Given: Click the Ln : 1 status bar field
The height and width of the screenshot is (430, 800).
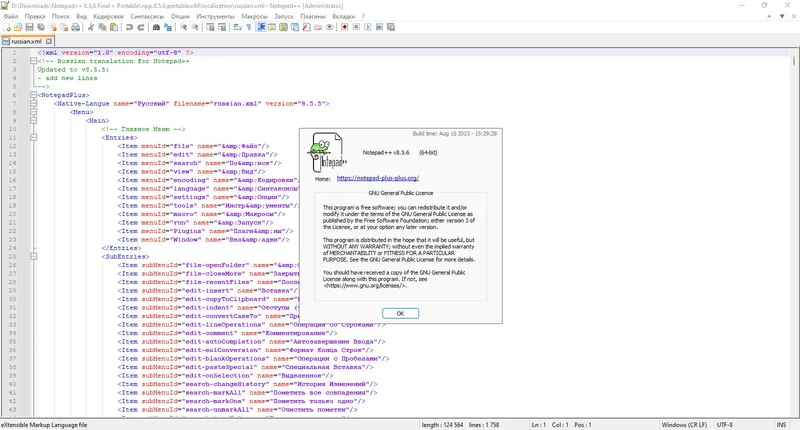Looking at the screenshot, I should pyautogui.click(x=539, y=424).
